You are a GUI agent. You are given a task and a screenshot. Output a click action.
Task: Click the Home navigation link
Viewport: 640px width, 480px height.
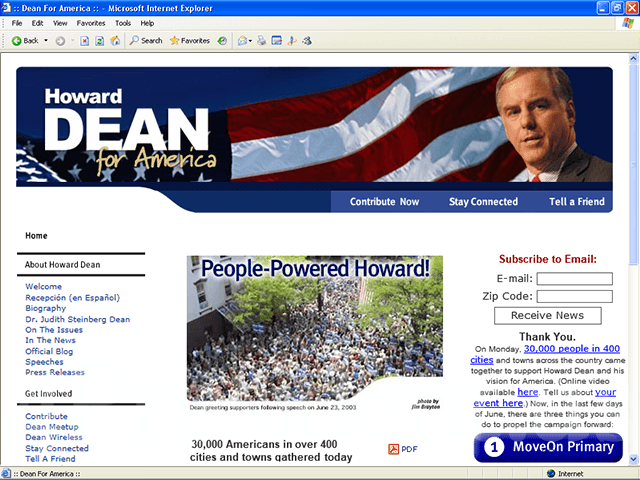point(36,236)
